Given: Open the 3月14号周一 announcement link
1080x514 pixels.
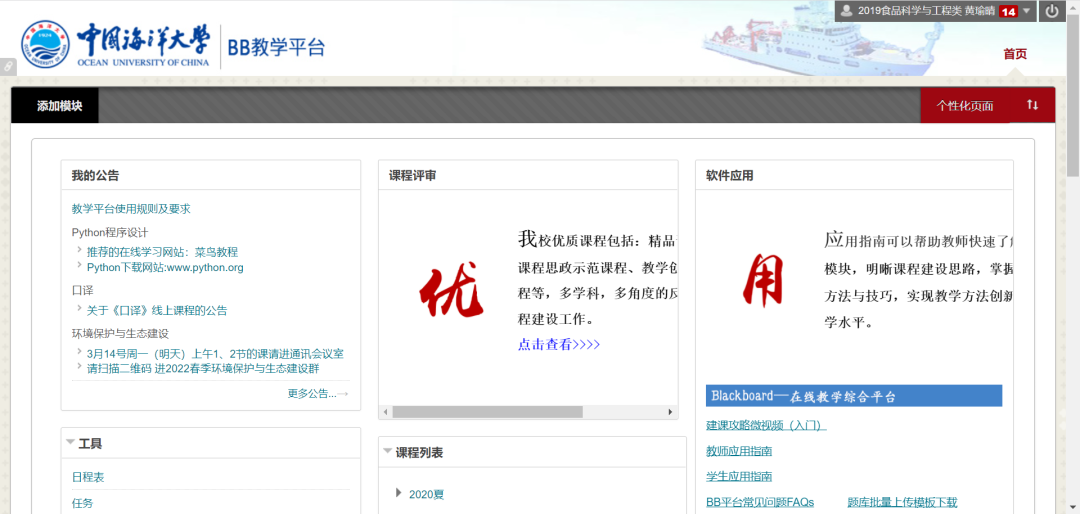Looking at the screenshot, I should click(215, 353).
